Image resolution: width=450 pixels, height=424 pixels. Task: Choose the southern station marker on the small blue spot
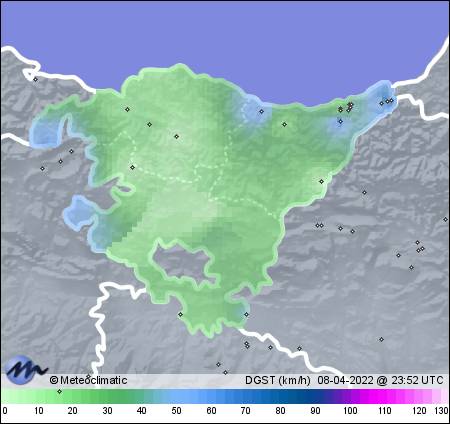pos(246,314)
